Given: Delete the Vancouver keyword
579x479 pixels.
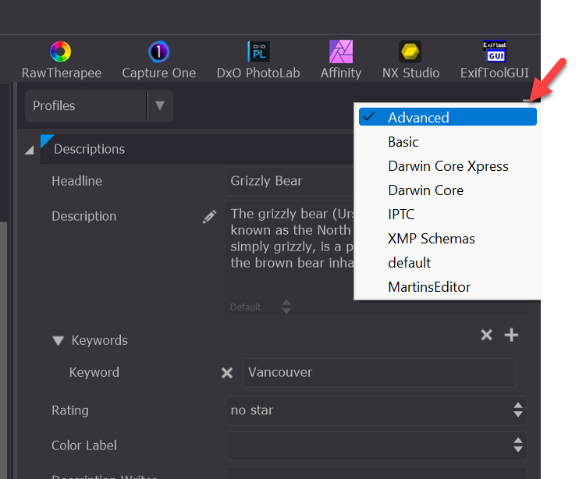Looking at the screenshot, I should point(227,373).
